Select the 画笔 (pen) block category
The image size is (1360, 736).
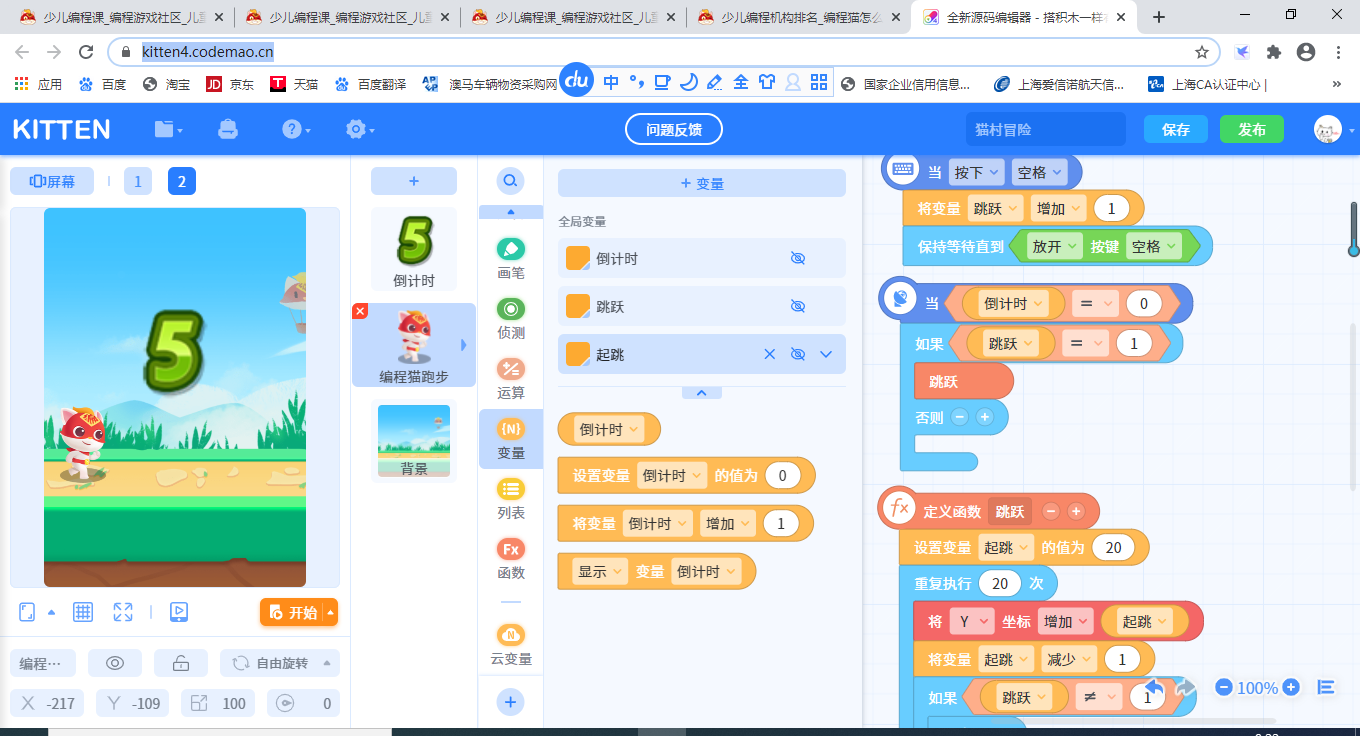point(511,258)
